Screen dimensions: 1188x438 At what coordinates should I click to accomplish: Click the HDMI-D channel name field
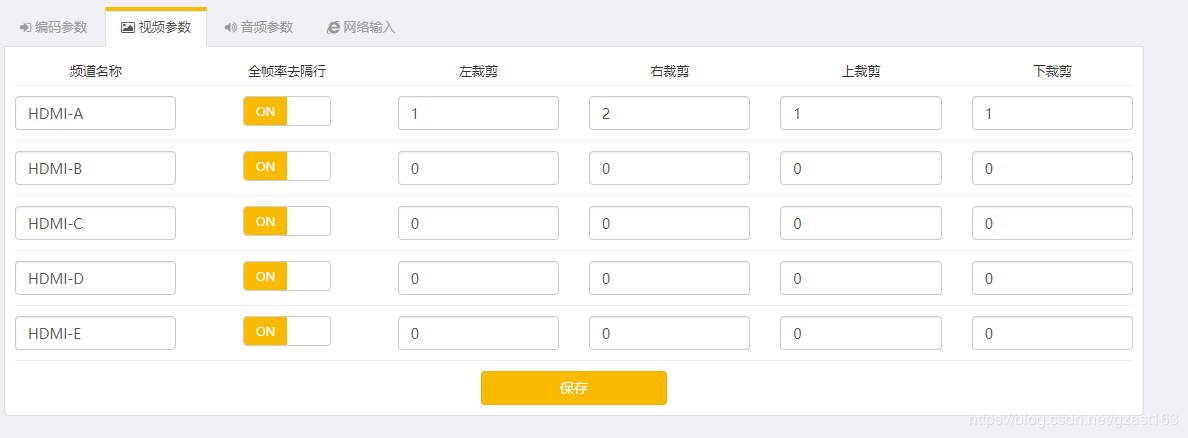point(95,278)
